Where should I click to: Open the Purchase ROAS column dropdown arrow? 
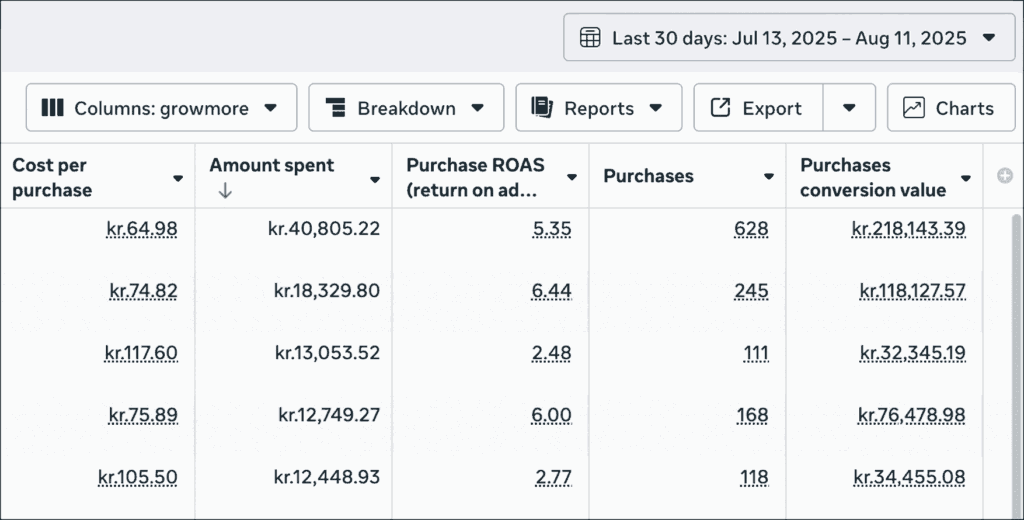[572, 178]
